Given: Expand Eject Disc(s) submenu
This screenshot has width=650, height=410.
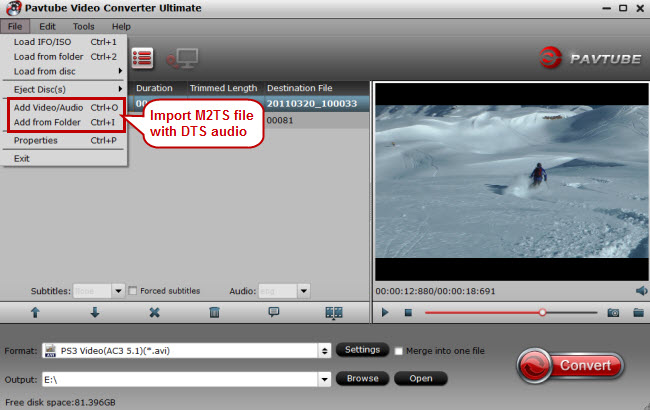Looking at the screenshot, I should [x=65, y=89].
